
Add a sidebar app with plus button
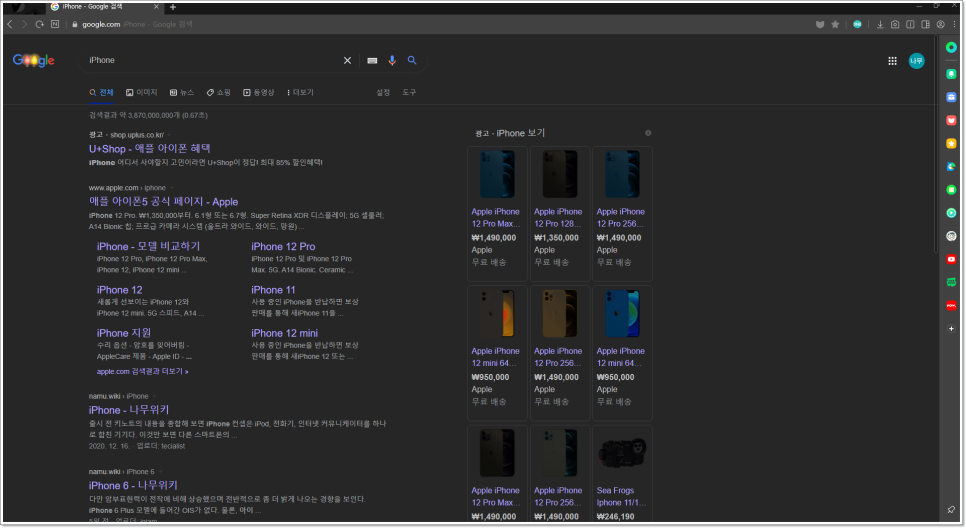coord(951,328)
